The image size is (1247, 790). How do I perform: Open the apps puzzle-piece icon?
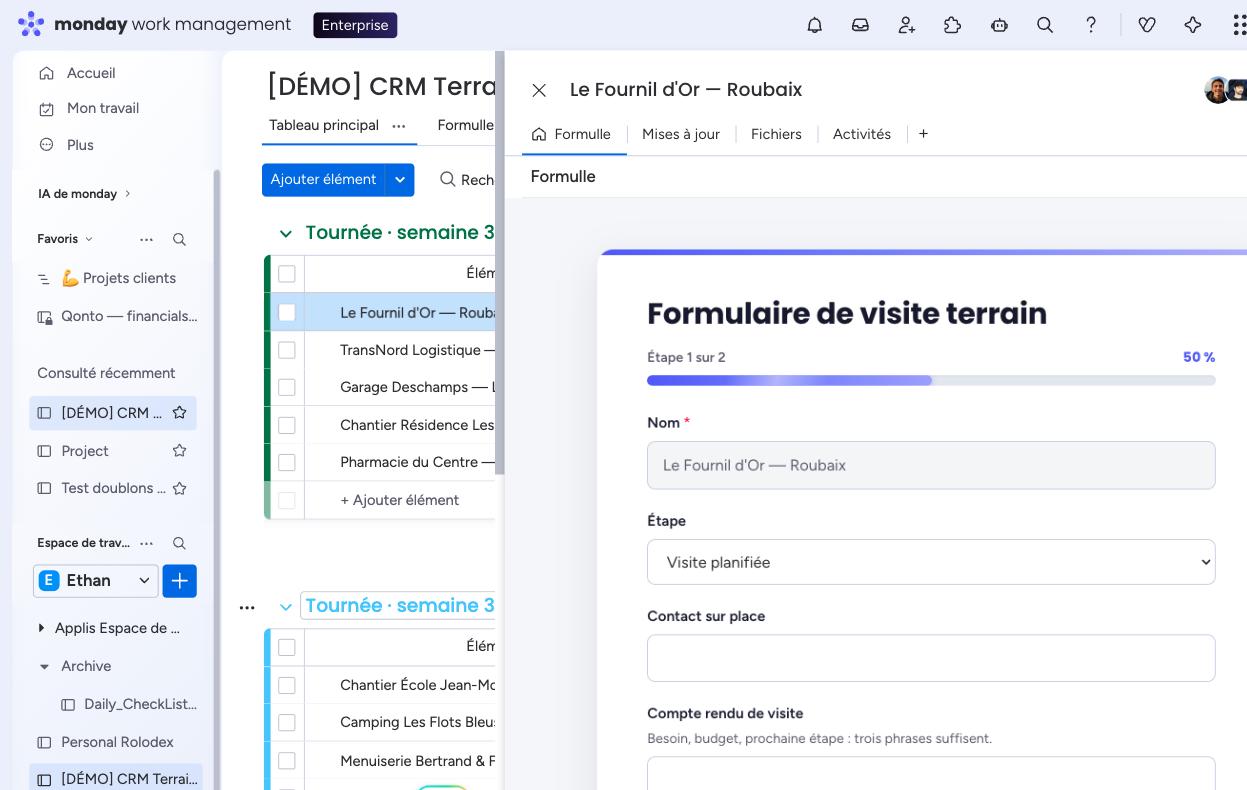[x=953, y=25]
